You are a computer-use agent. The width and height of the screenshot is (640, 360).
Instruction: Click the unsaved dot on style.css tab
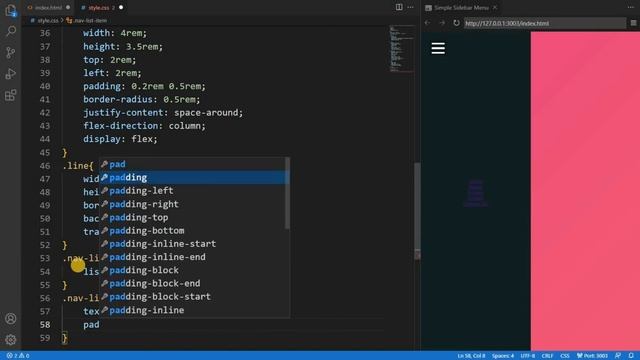[121, 7]
